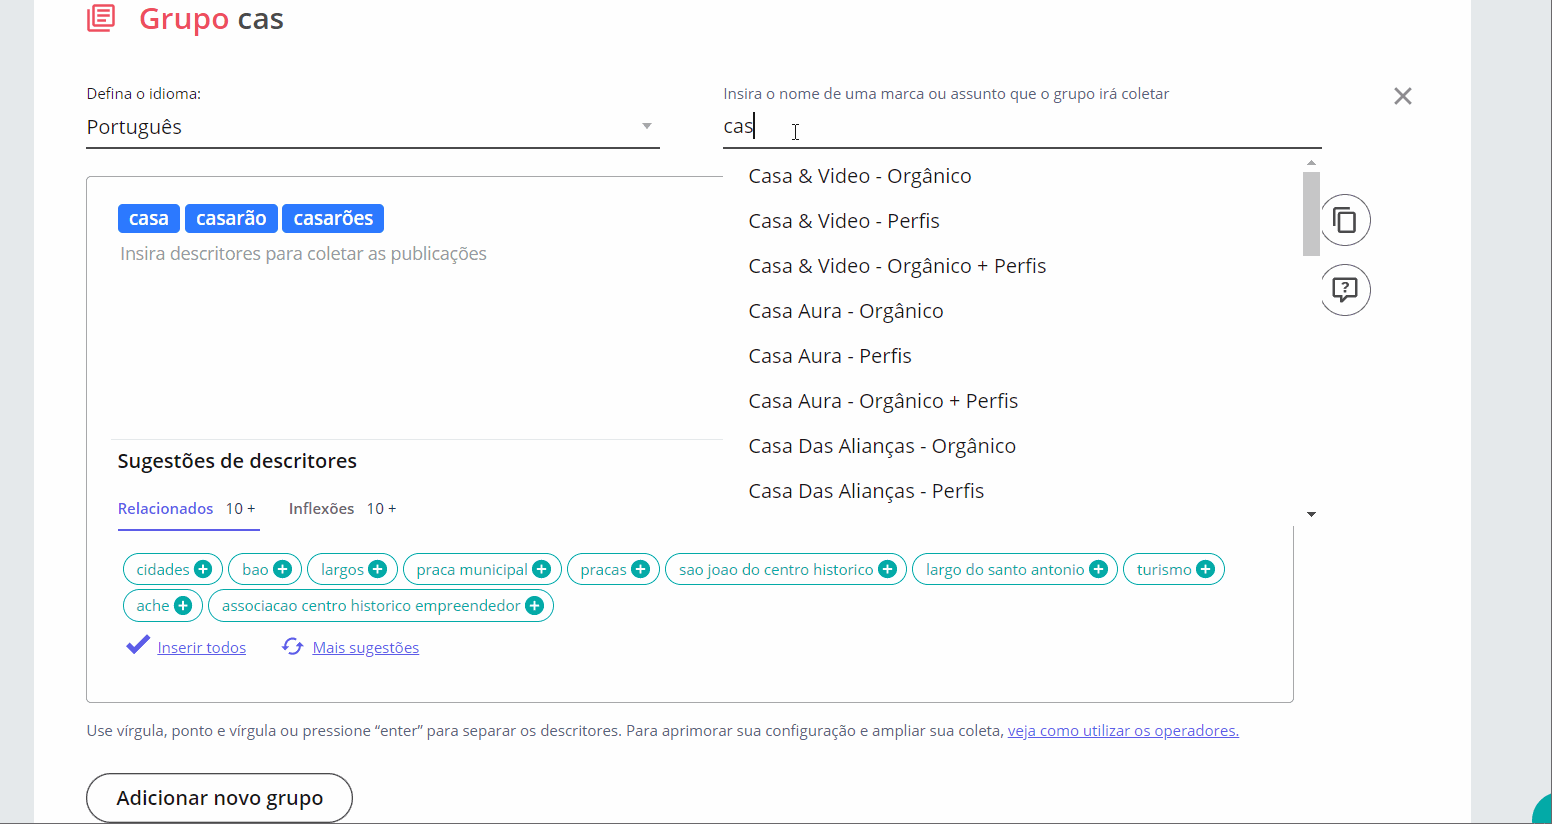
Task: Click the 'Sugestões de descritores' heading
Action: click(237, 461)
